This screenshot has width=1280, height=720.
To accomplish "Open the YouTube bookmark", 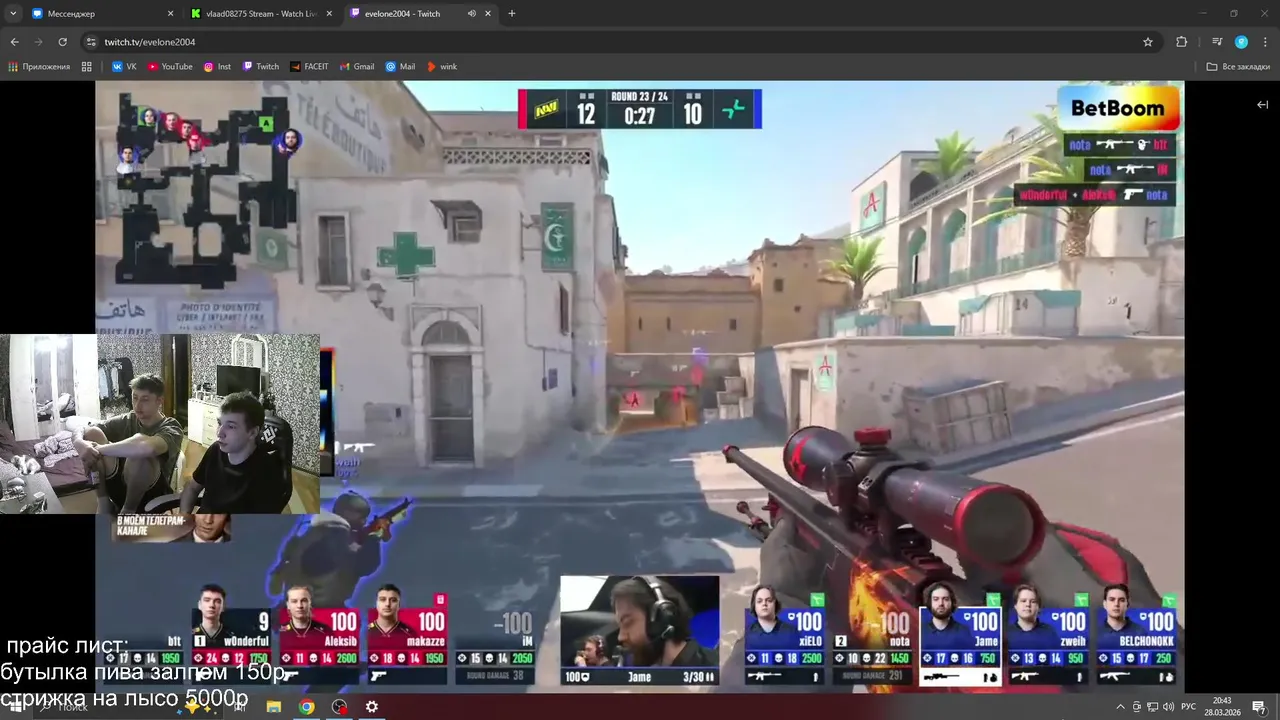I will coord(170,67).
